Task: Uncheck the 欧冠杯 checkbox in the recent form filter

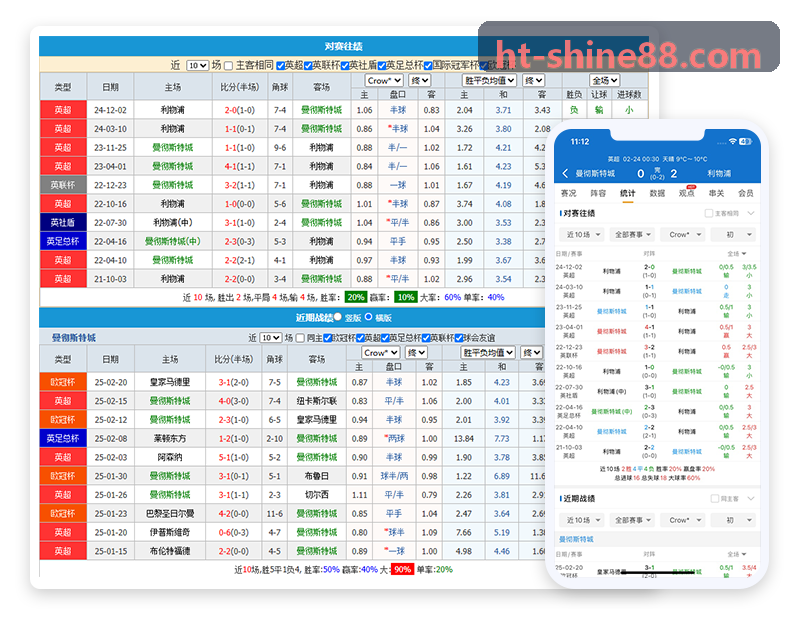Action: click(328, 338)
